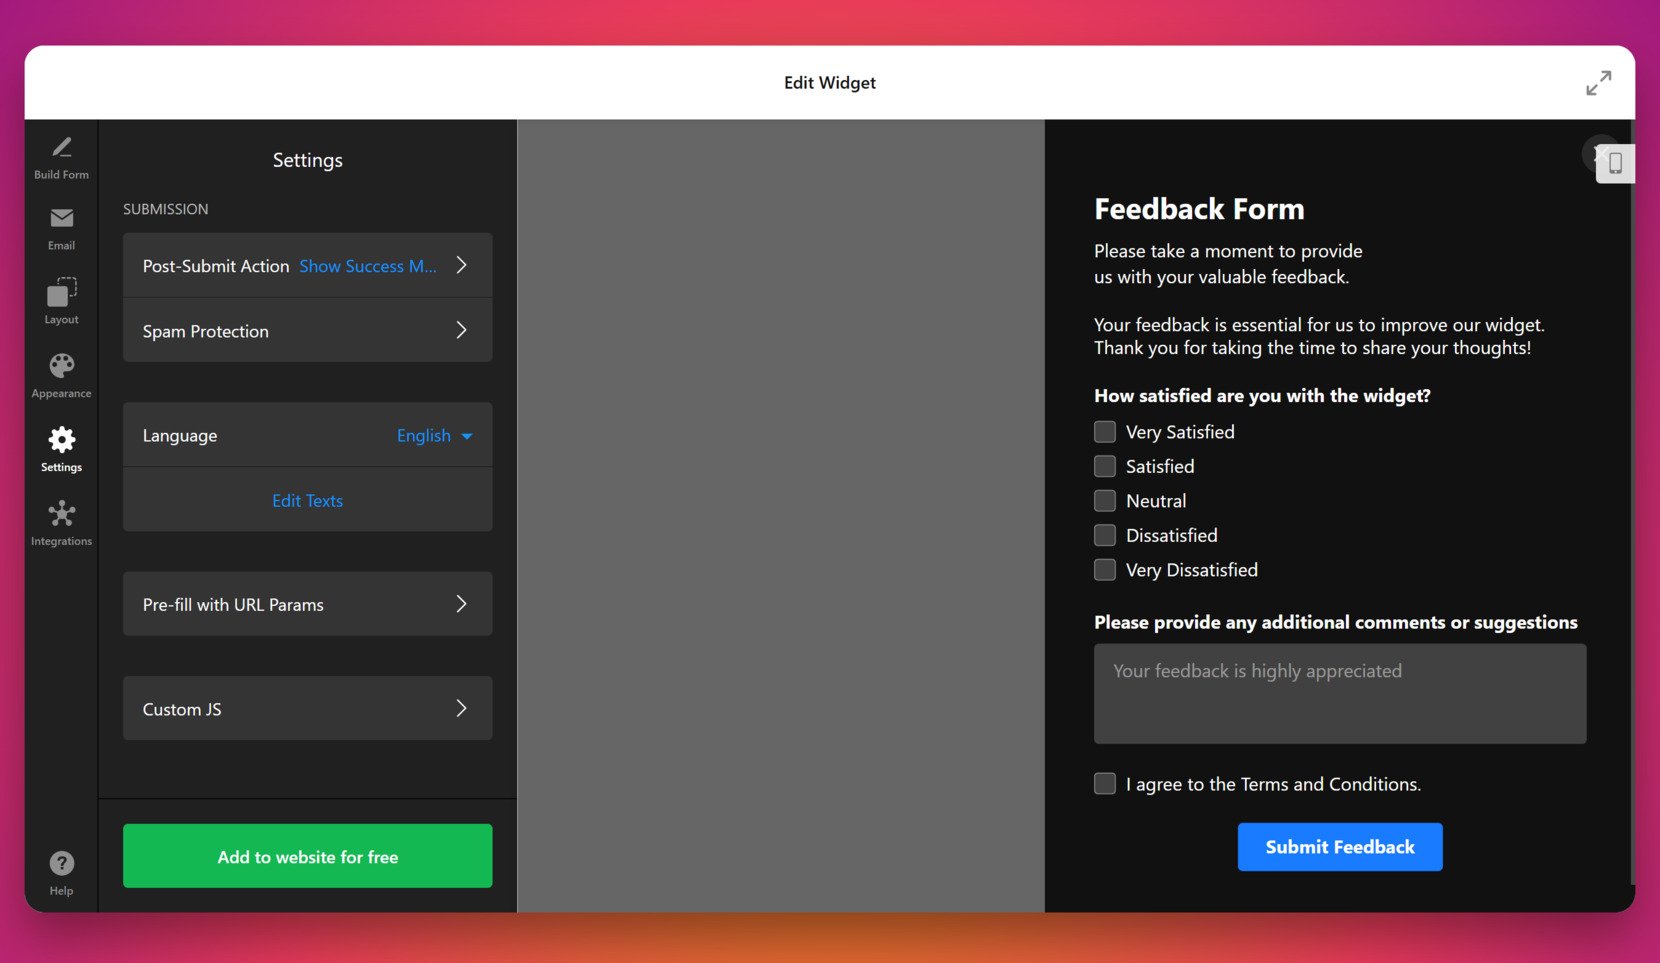Expand the editor to full screen
This screenshot has height=963, width=1660.
coord(1598,83)
